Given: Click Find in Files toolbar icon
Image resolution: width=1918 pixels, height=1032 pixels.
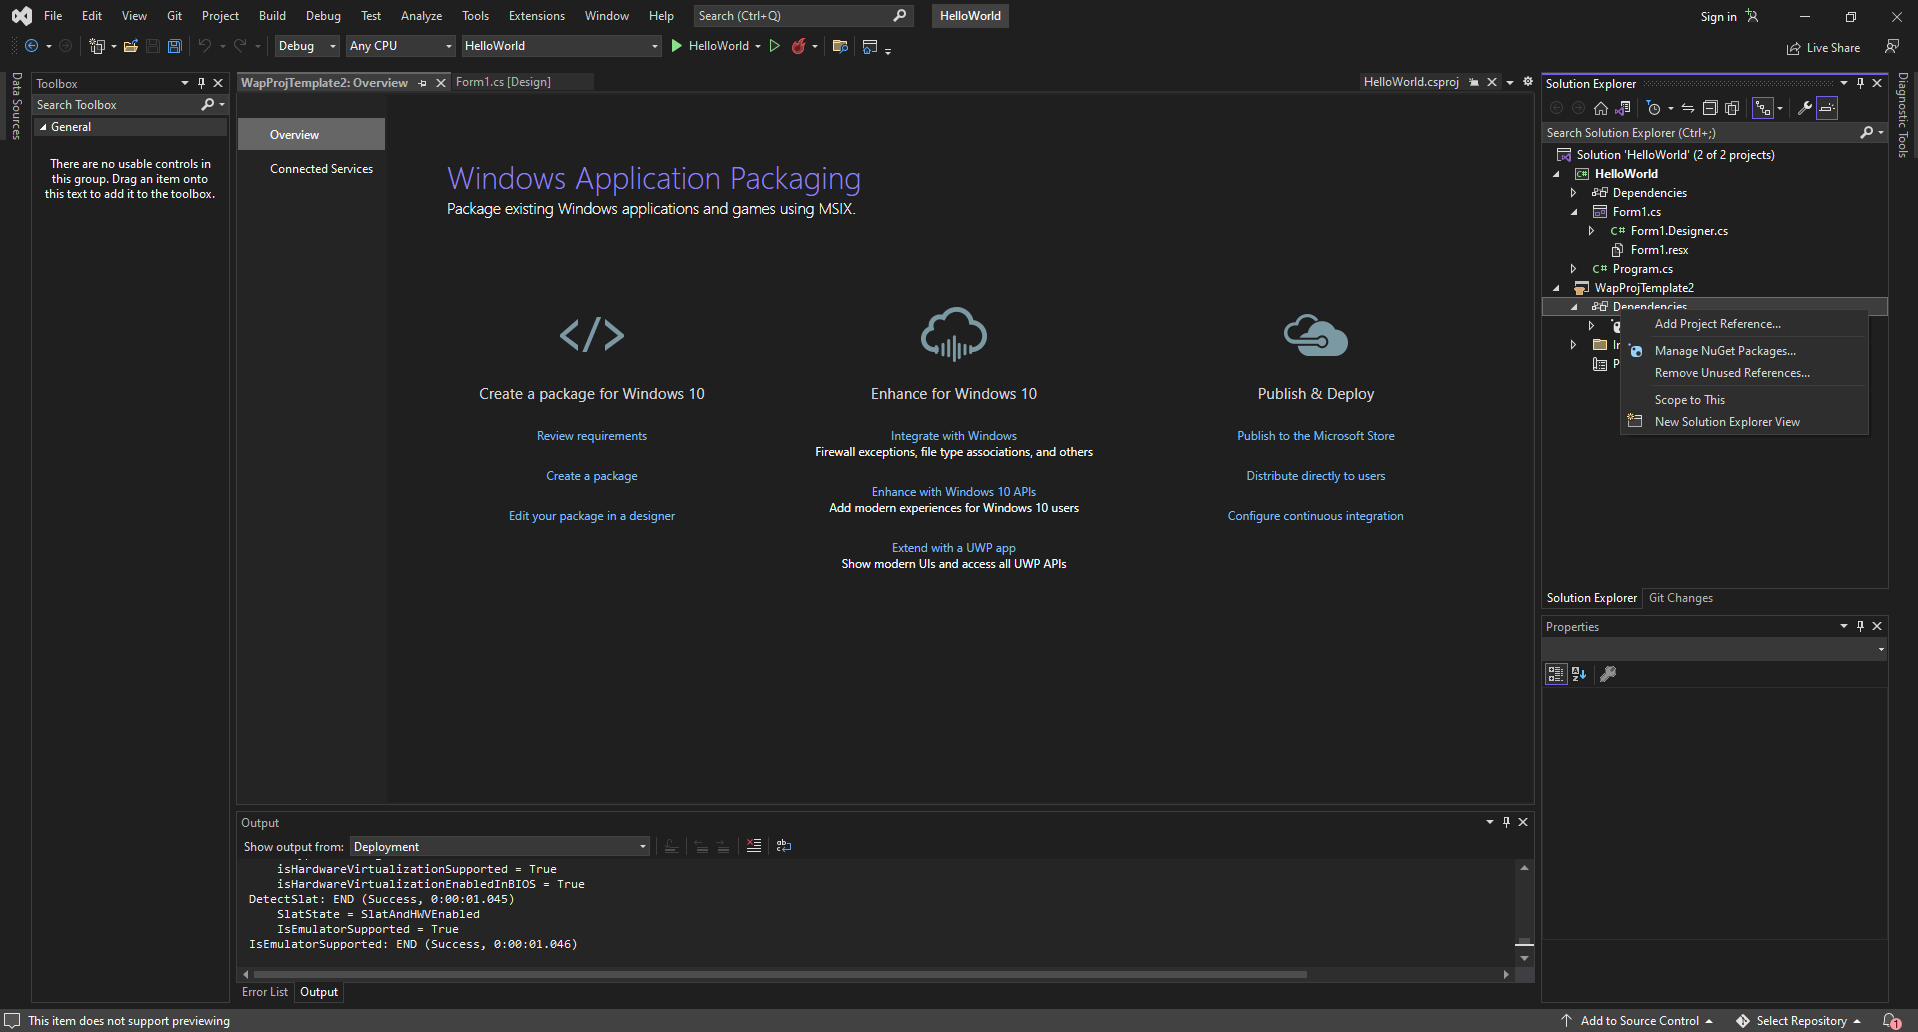Looking at the screenshot, I should 840,46.
